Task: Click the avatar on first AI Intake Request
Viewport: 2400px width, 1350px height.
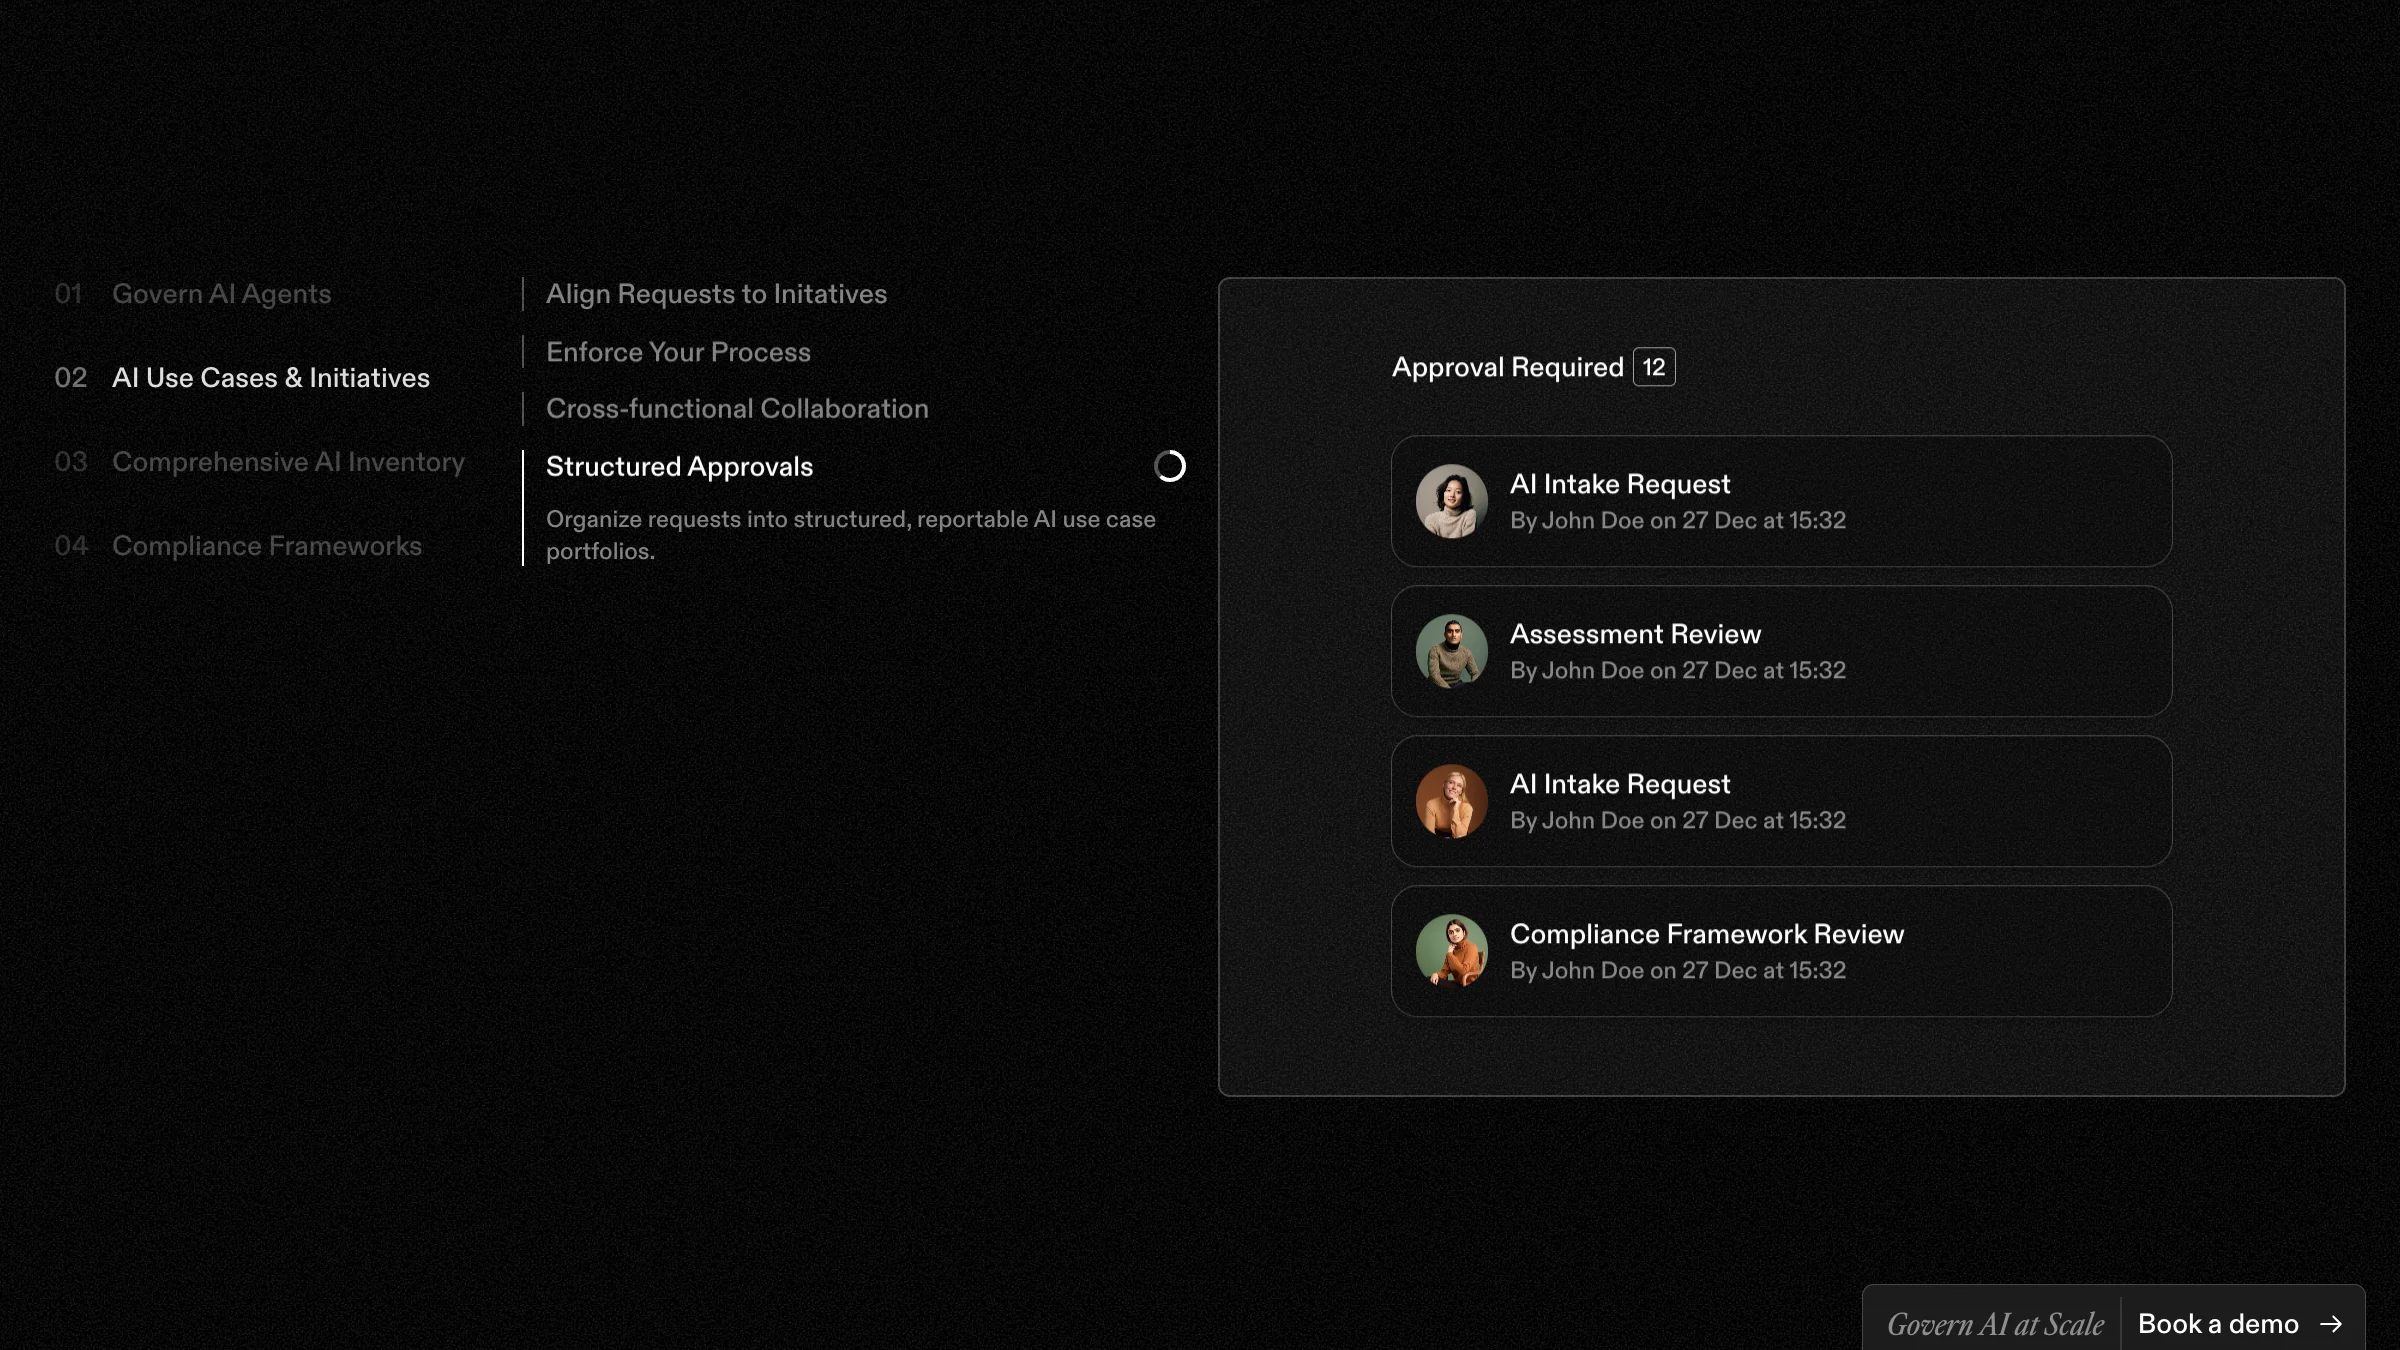Action: point(1451,501)
